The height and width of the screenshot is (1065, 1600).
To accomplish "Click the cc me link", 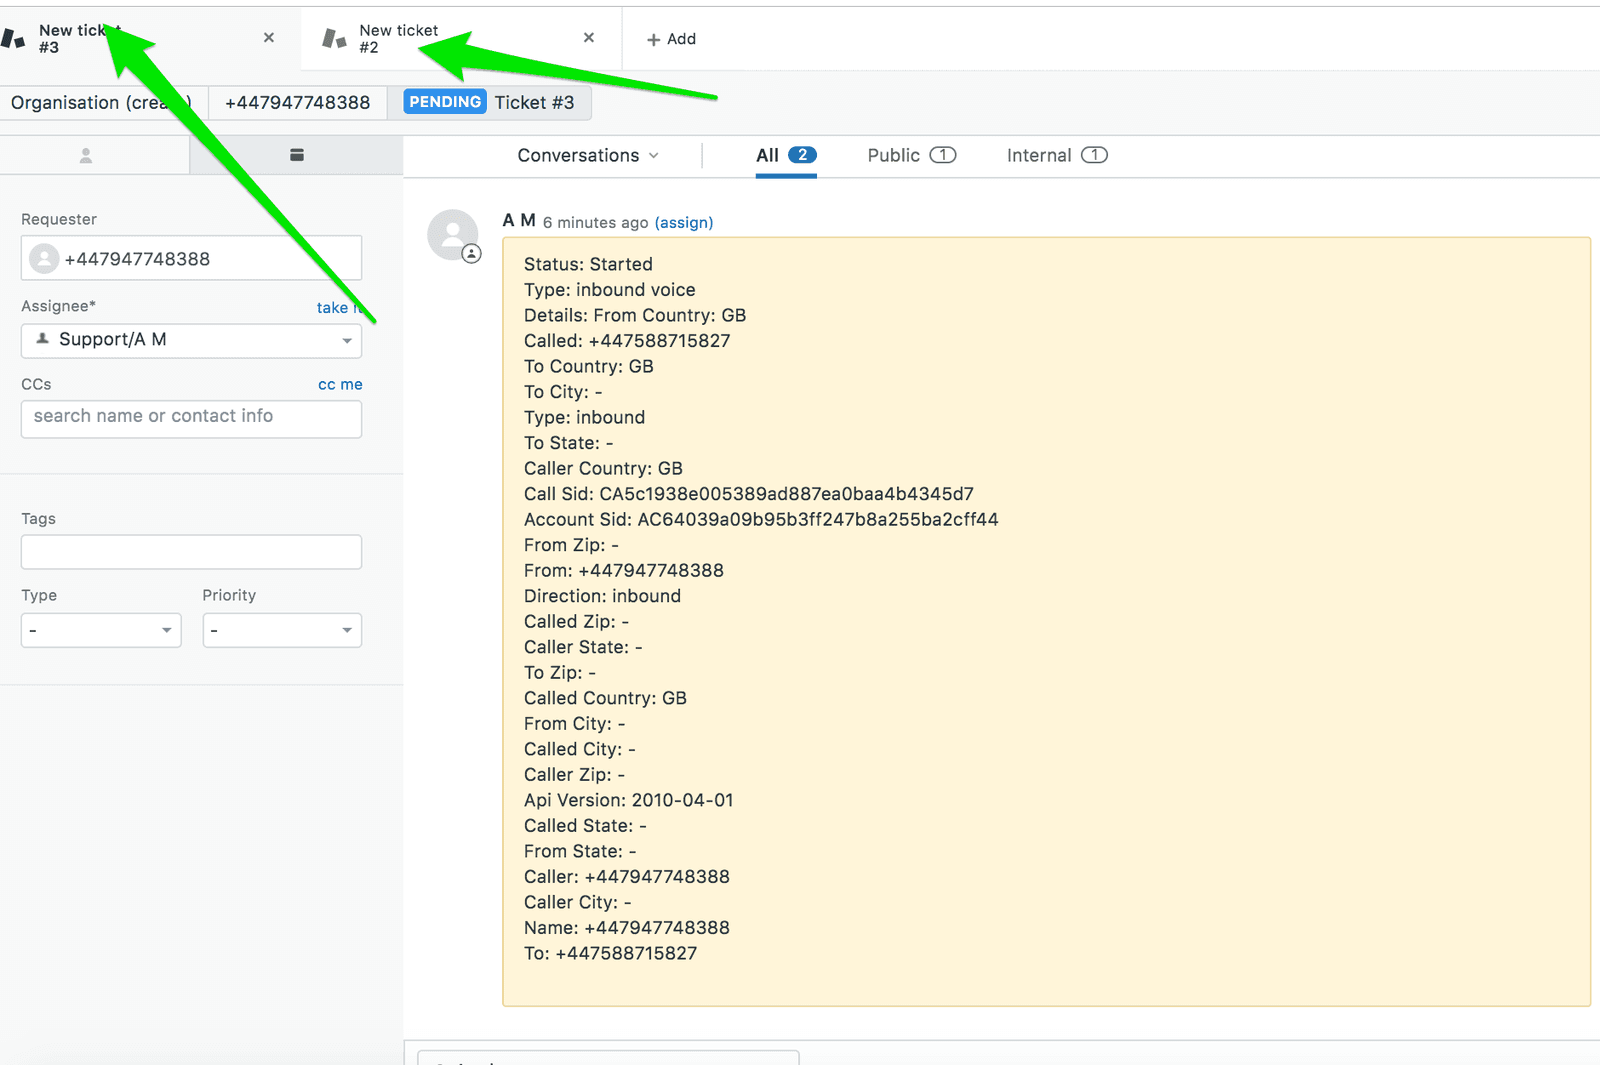I will tap(340, 384).
